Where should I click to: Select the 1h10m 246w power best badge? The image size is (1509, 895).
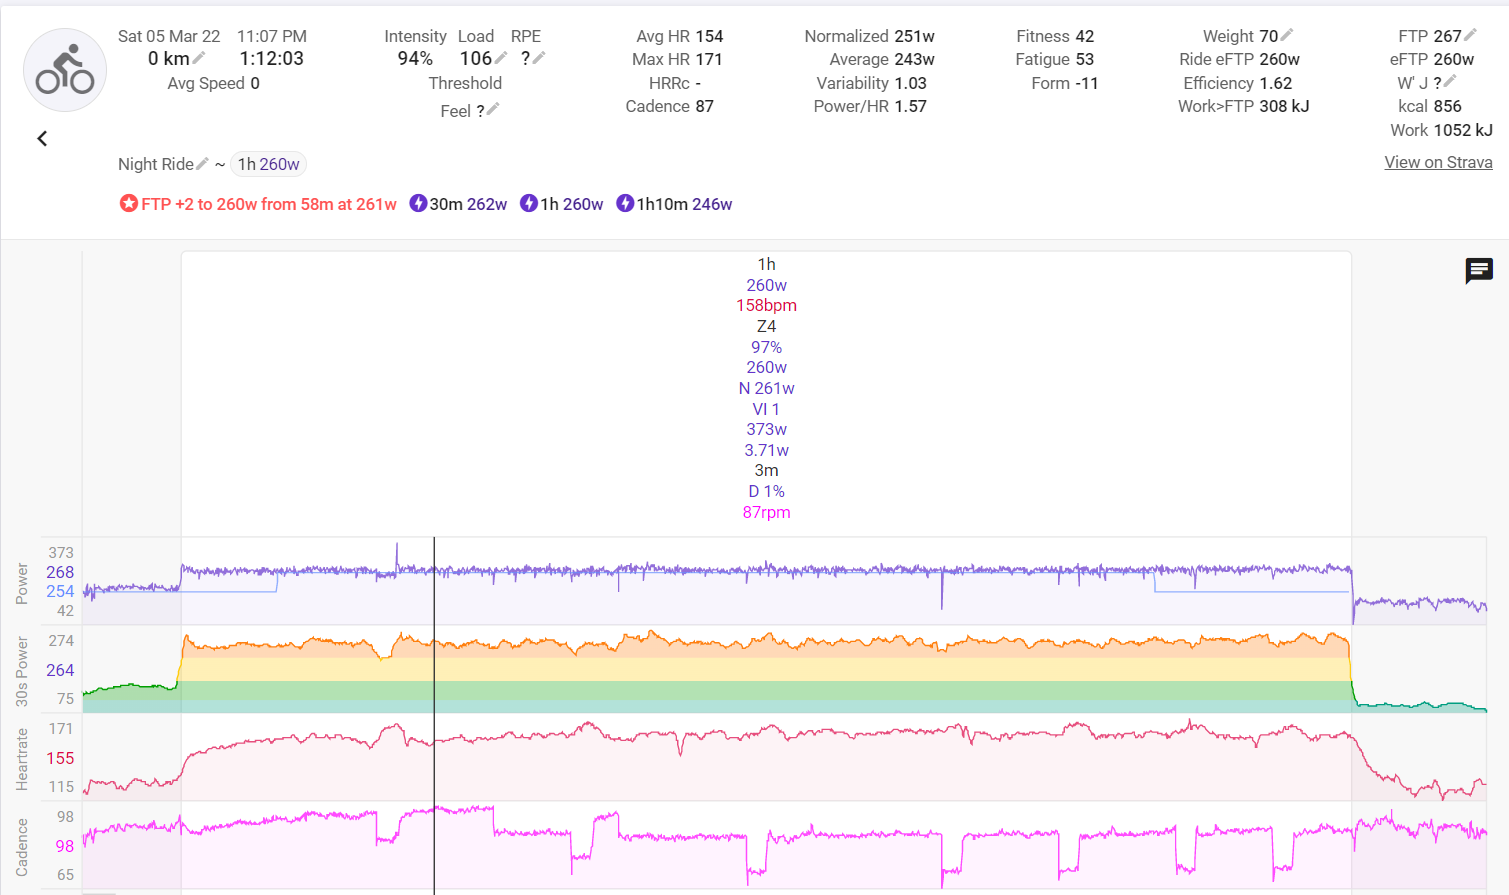[674, 204]
